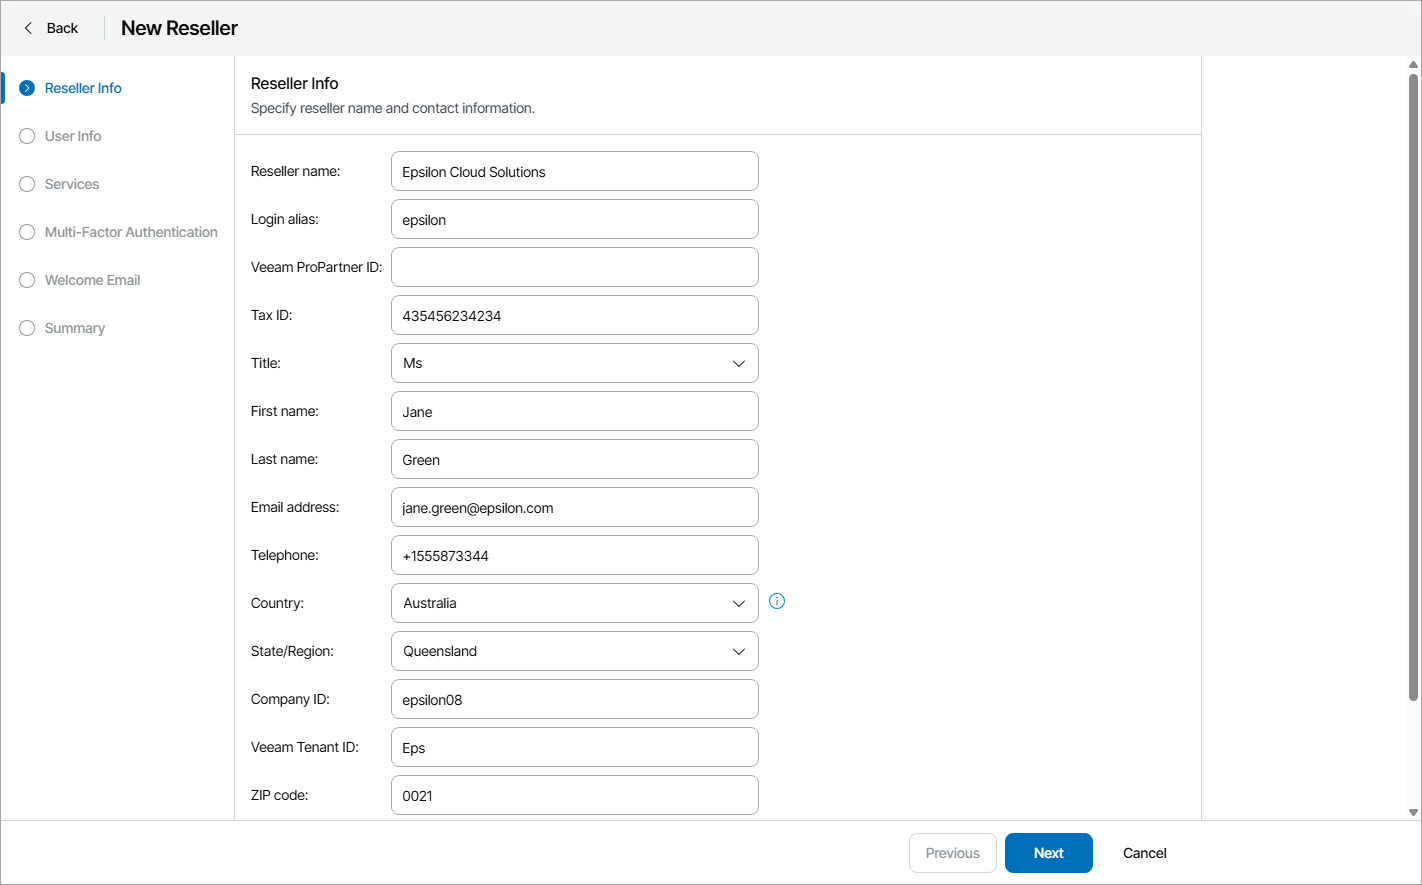
Task: Open the Country dropdown
Action: pos(738,603)
